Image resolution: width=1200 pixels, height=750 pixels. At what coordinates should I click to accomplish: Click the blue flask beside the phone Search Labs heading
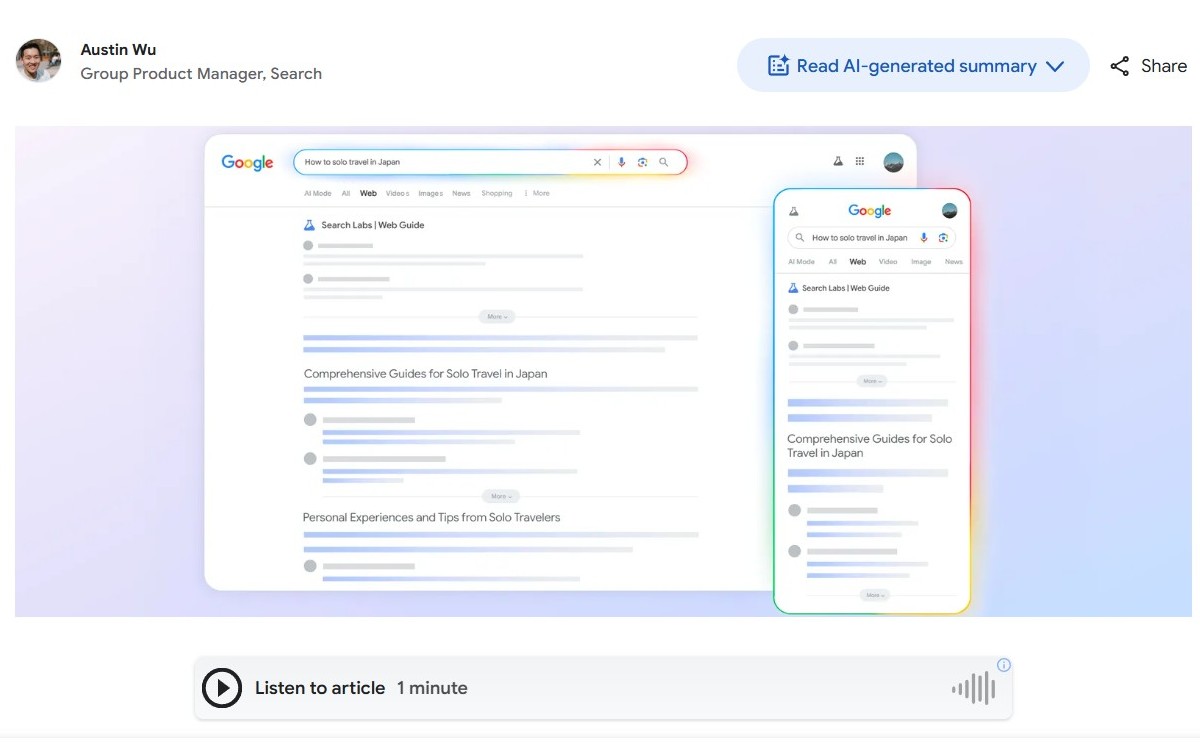click(x=794, y=288)
